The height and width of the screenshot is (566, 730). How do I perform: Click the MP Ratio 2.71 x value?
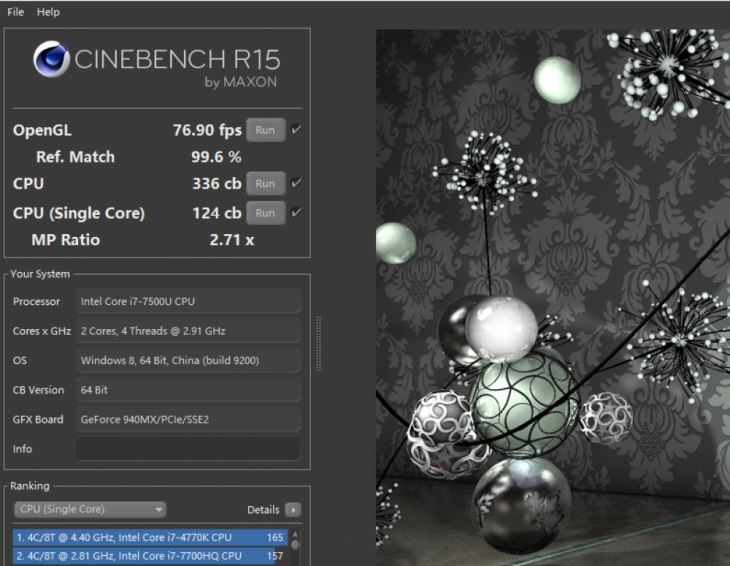click(x=231, y=240)
